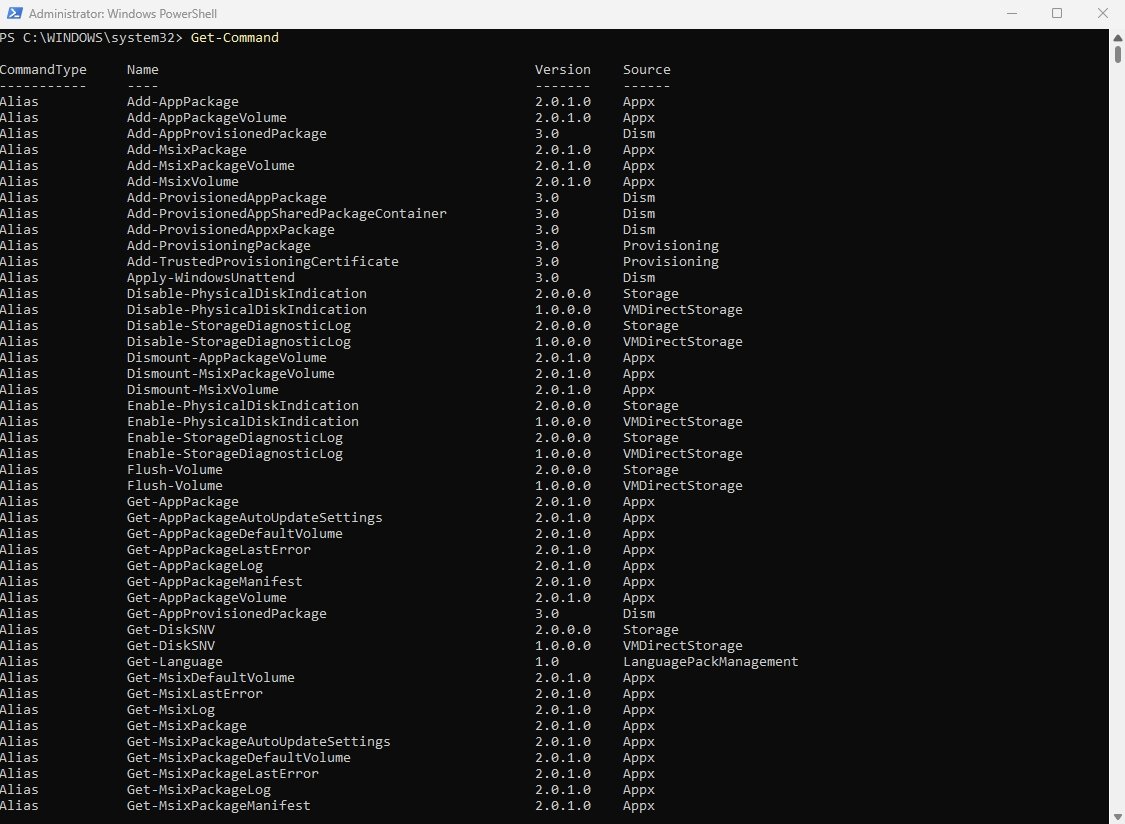Click the 'Version' column header
Viewport: 1125px width, 824px height.
(x=562, y=70)
